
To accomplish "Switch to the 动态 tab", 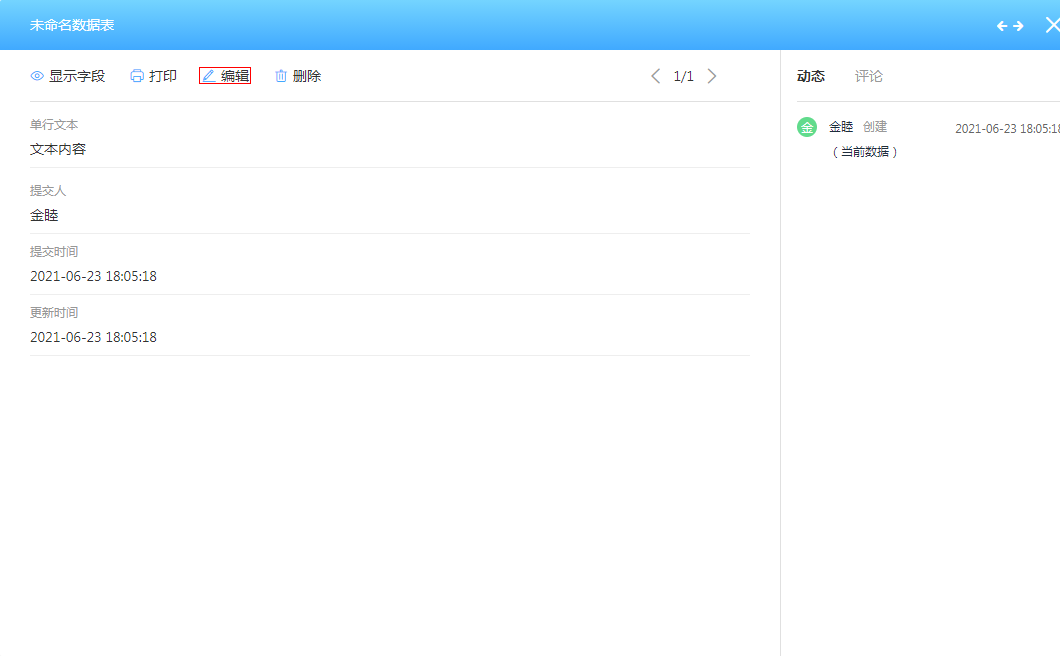I will coord(811,76).
